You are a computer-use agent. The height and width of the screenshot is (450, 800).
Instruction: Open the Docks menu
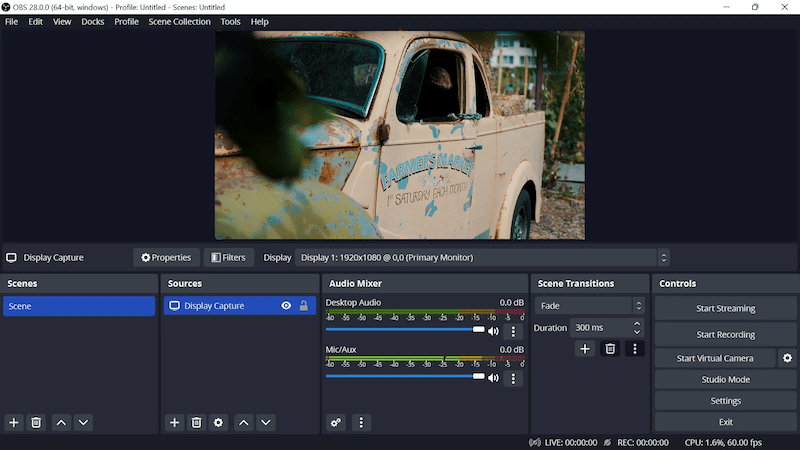click(92, 22)
